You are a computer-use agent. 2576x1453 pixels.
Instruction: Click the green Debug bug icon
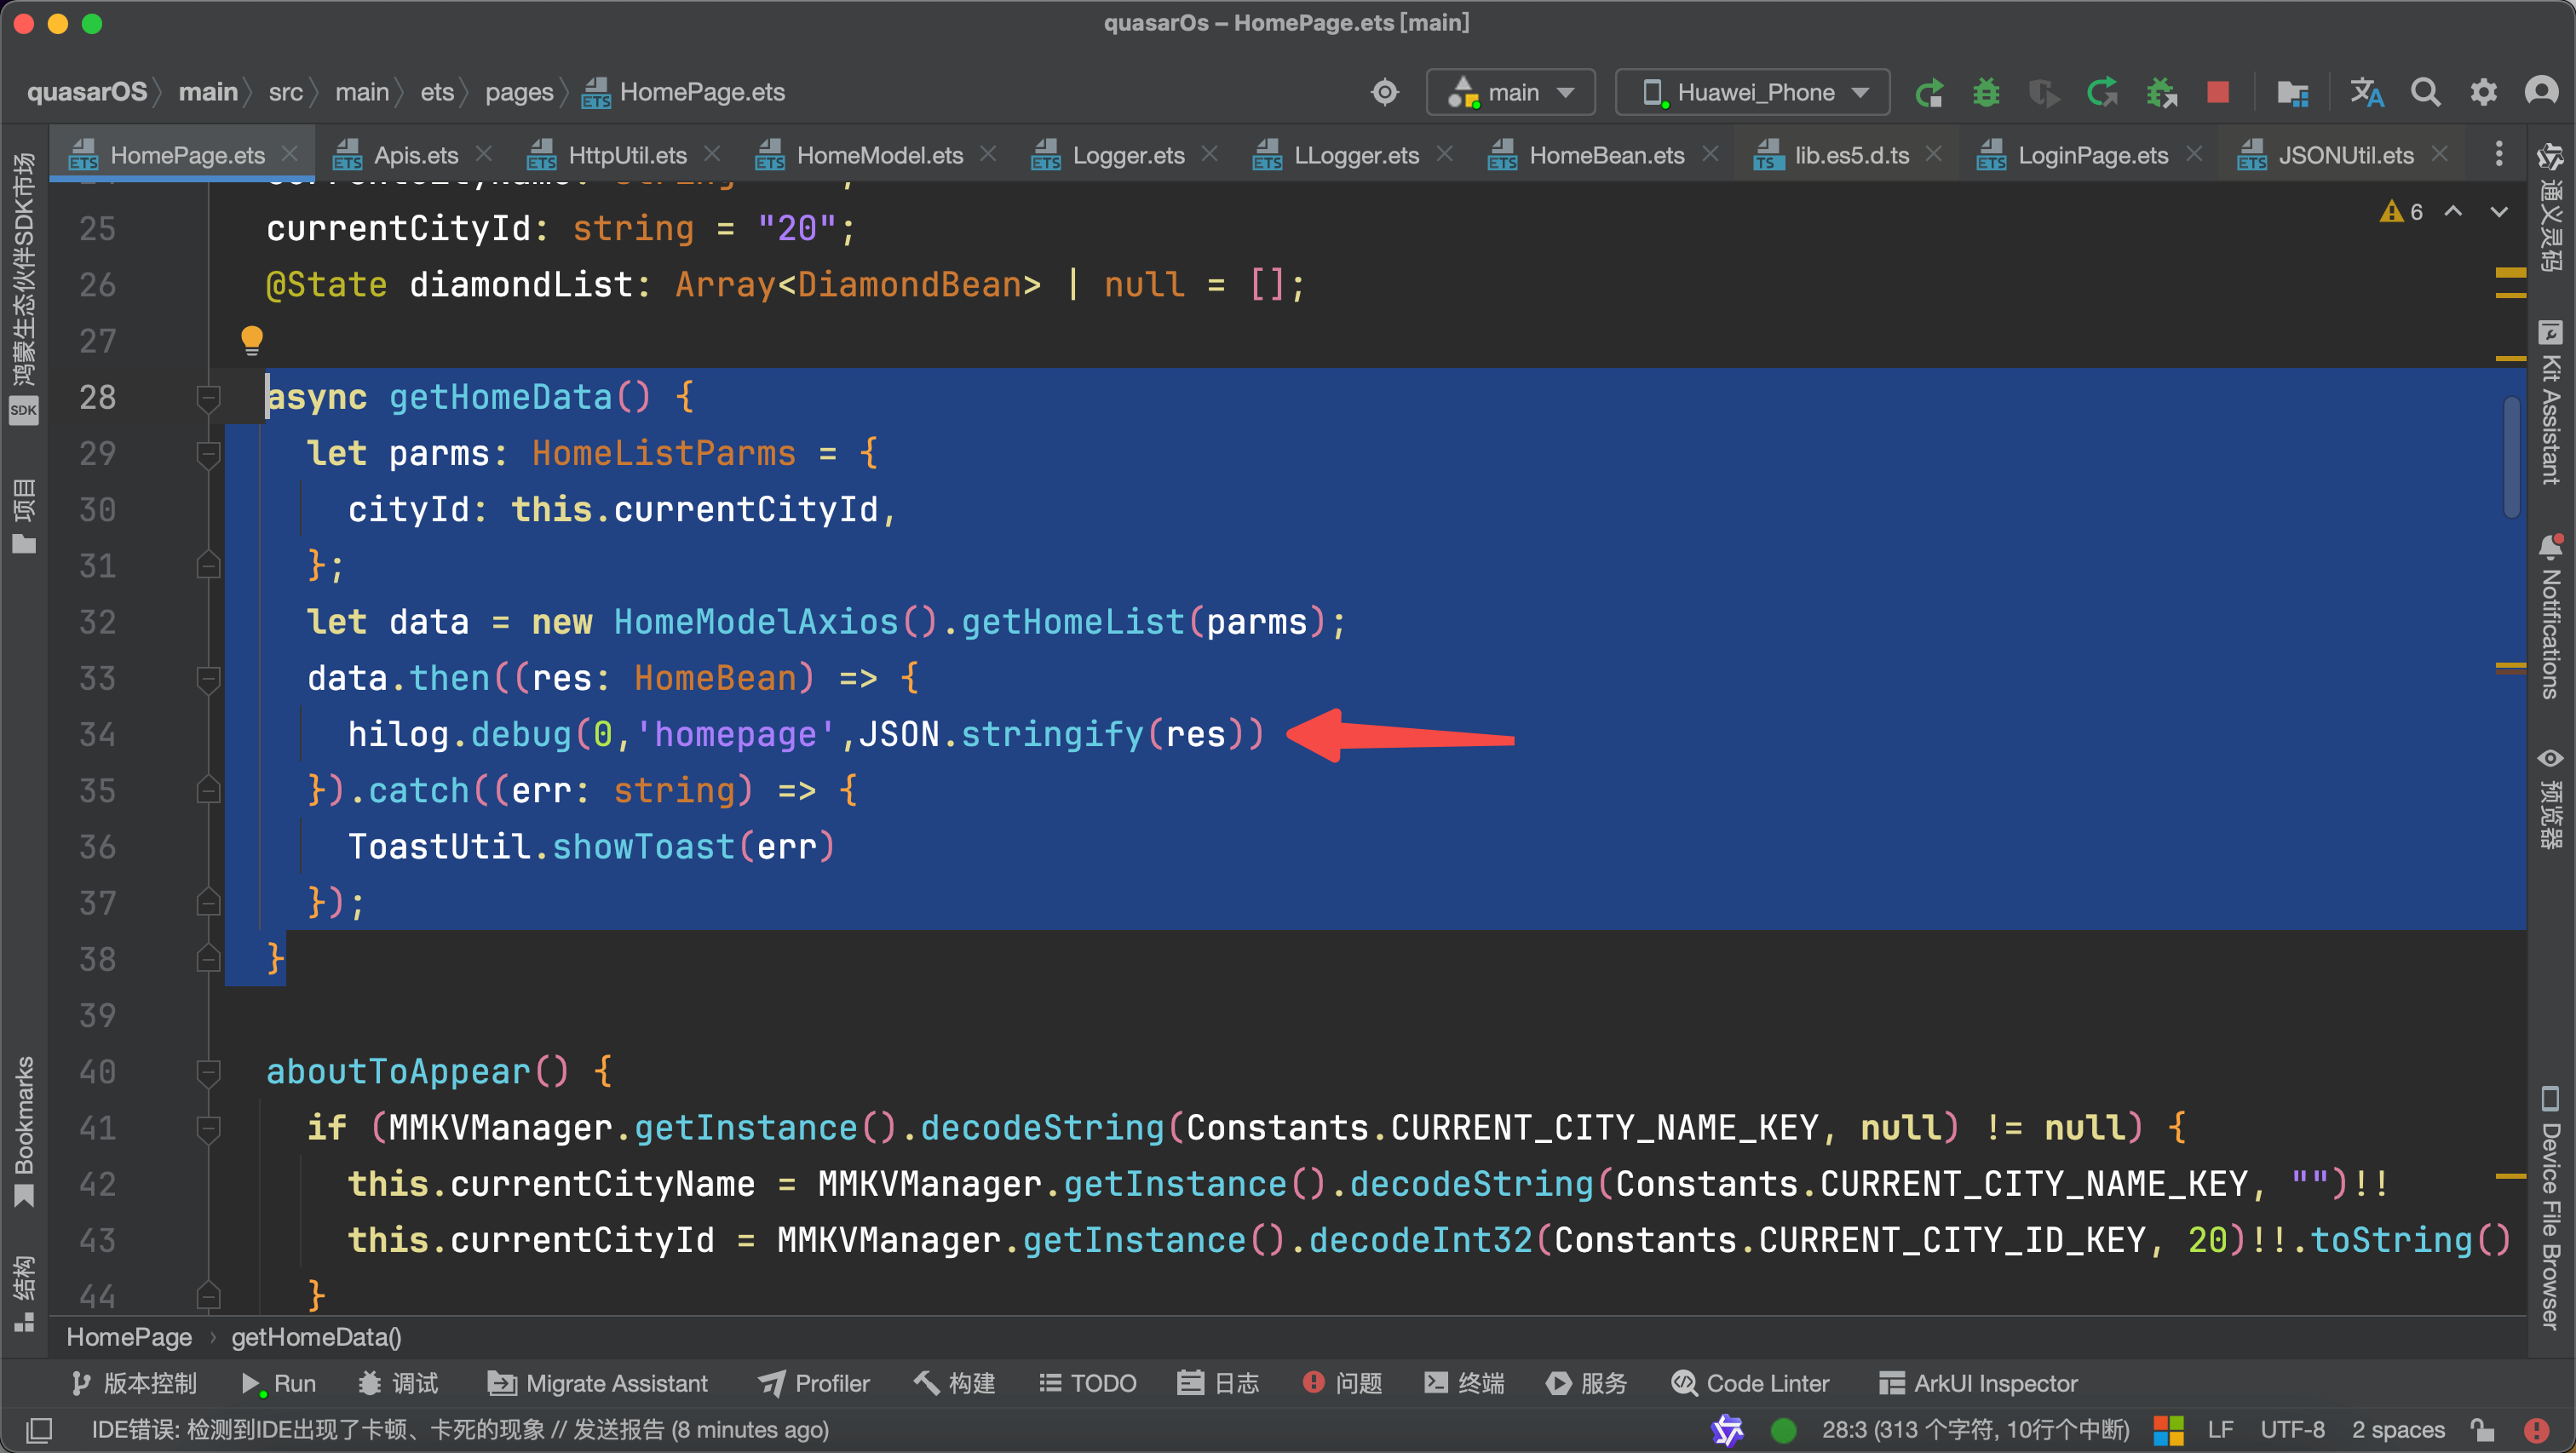coord(1986,92)
